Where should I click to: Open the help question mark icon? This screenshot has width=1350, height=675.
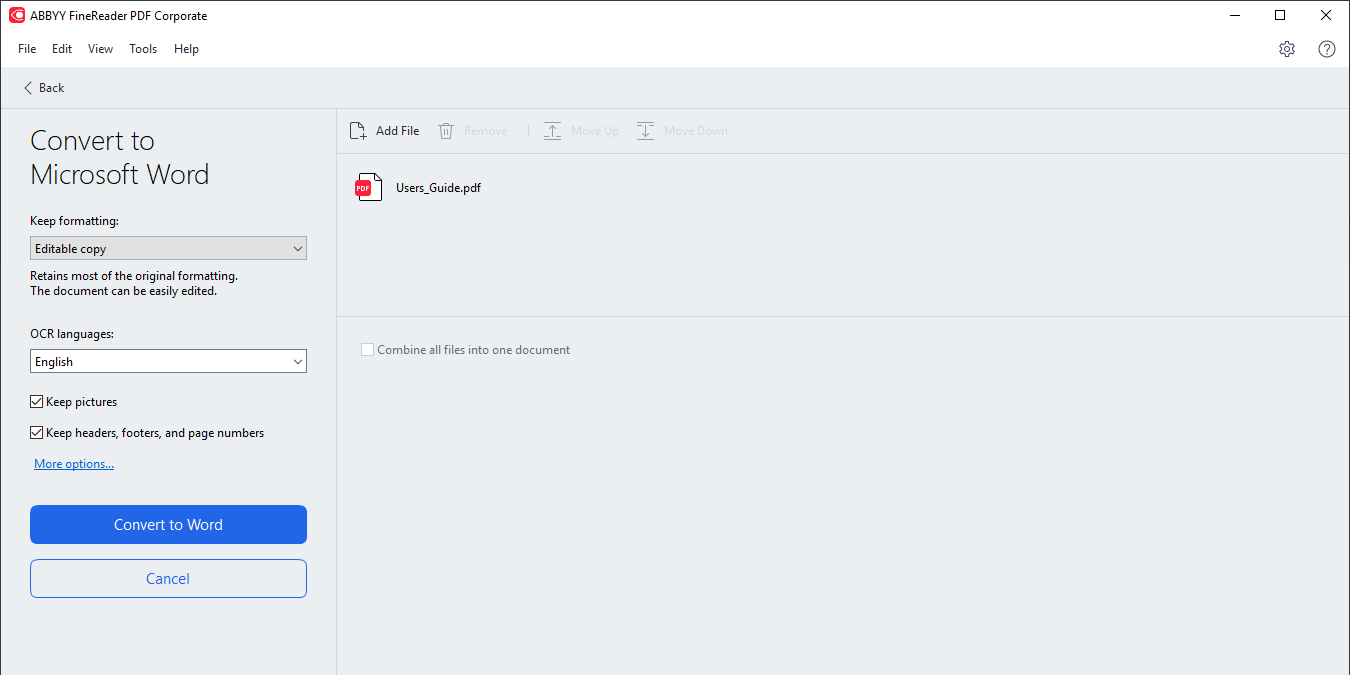point(1327,49)
